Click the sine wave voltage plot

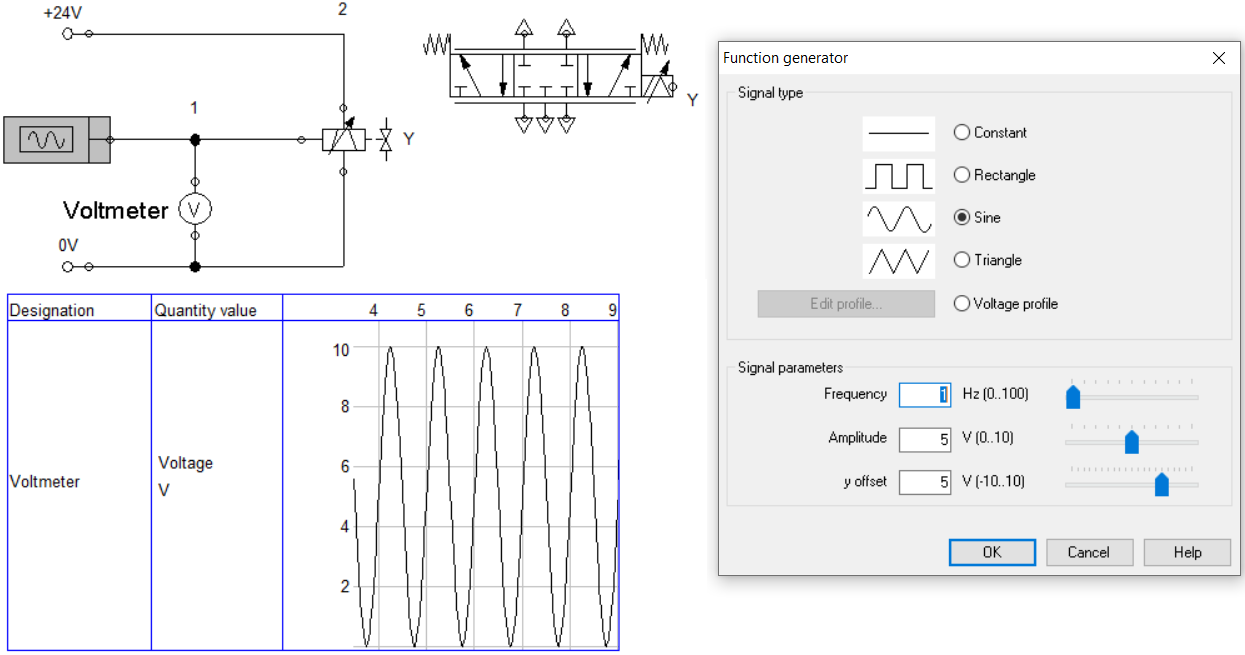[x=486, y=497]
